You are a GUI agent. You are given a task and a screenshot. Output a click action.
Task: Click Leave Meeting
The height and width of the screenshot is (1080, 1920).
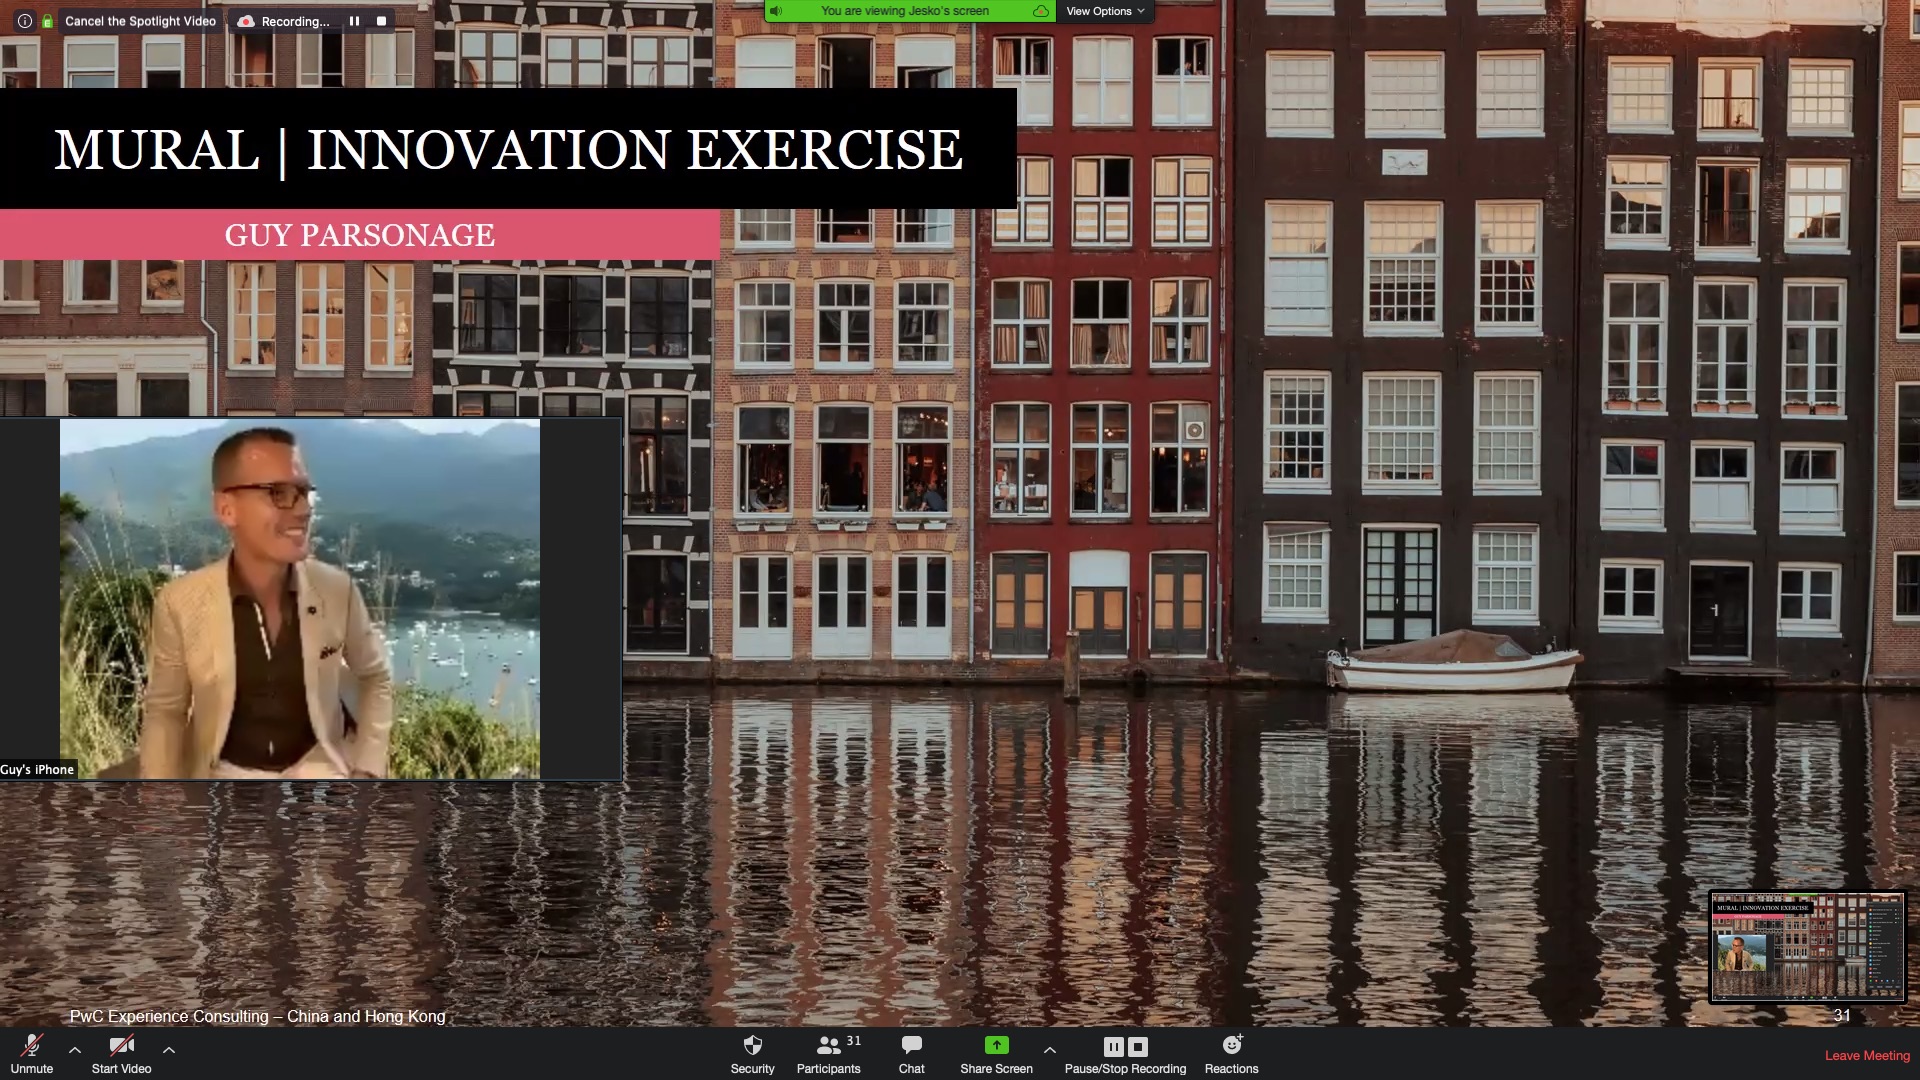point(1866,1055)
